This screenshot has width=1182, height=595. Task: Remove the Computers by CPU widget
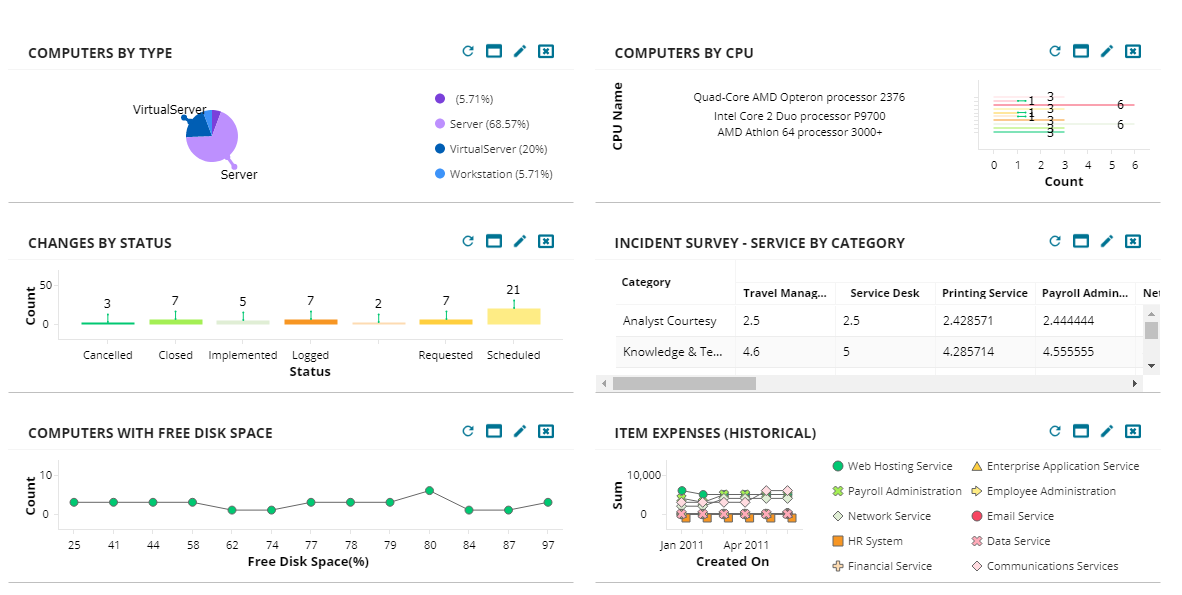(x=1133, y=50)
